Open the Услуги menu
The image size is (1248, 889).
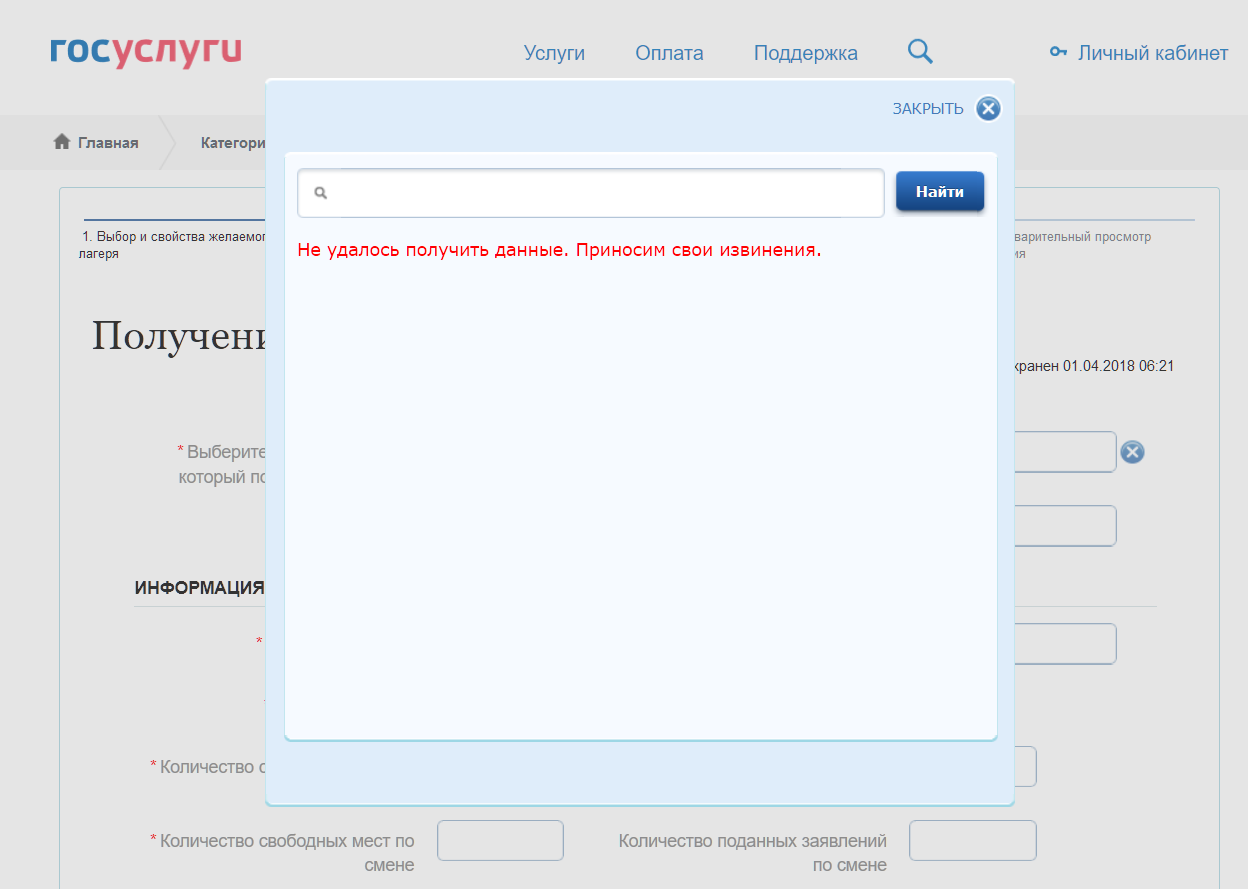click(x=554, y=54)
